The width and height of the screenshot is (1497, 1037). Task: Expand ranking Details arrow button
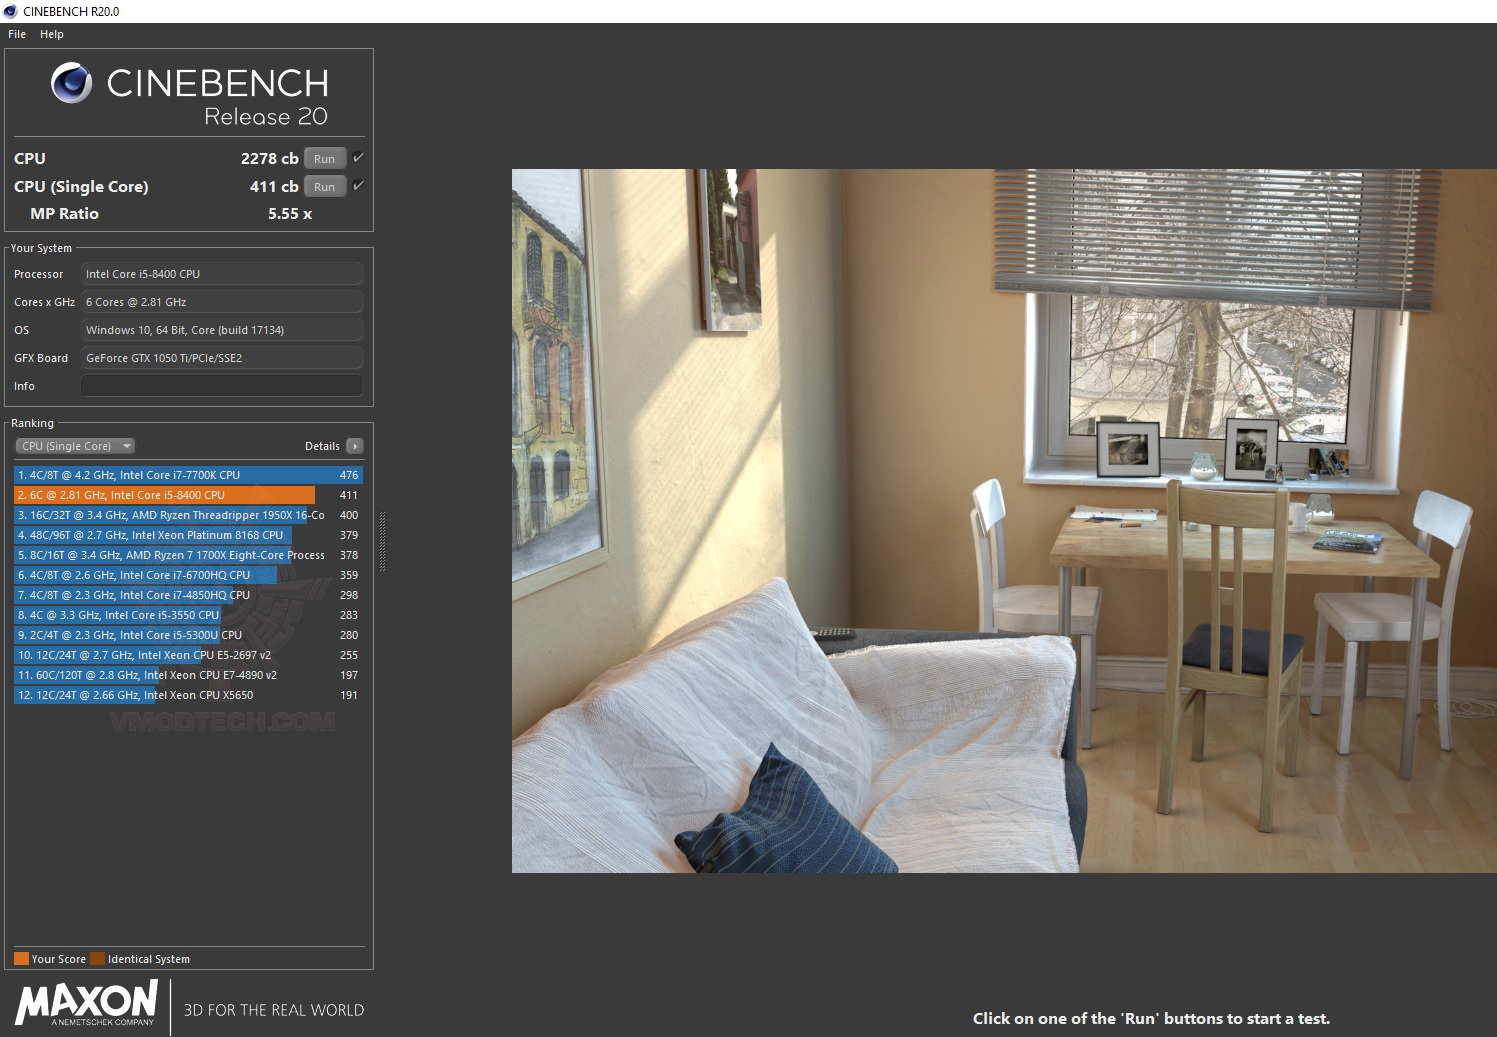pos(355,446)
